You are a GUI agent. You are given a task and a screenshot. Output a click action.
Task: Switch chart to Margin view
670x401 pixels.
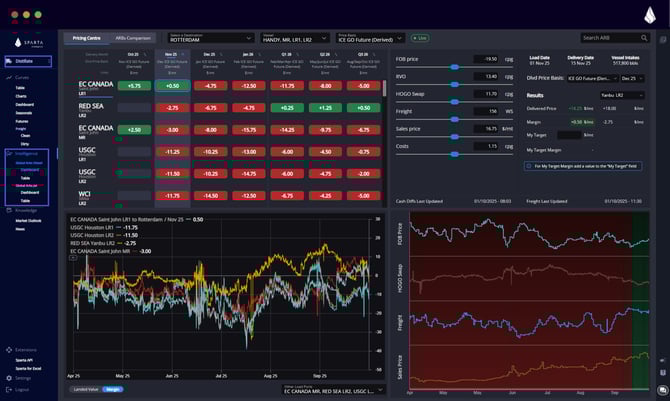tap(114, 389)
